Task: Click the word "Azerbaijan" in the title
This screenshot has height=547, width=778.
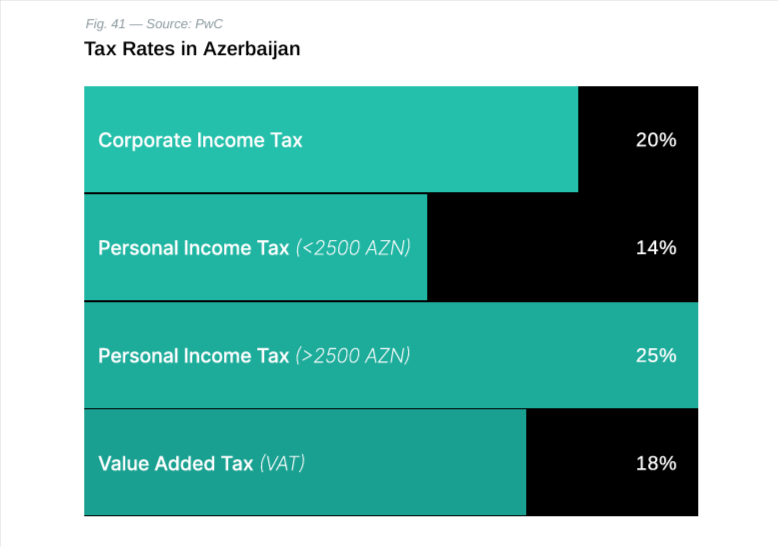Action: (254, 48)
